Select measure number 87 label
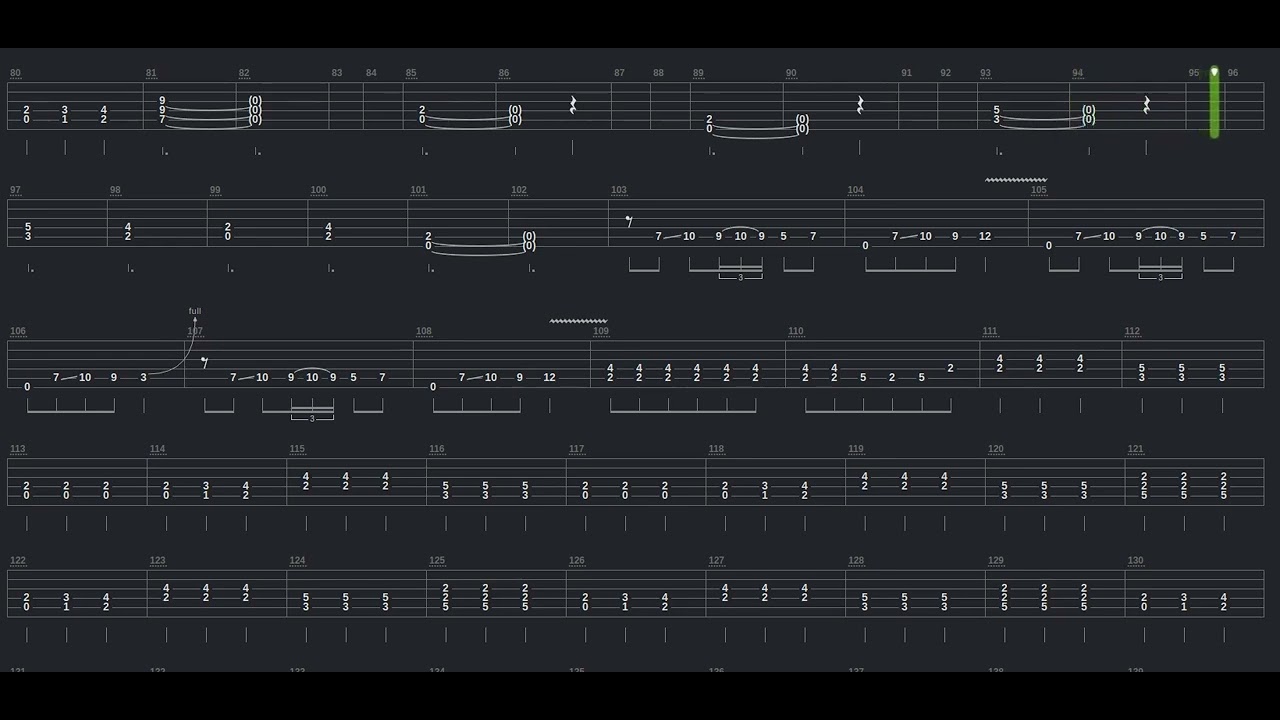1280x720 pixels. 619,73
